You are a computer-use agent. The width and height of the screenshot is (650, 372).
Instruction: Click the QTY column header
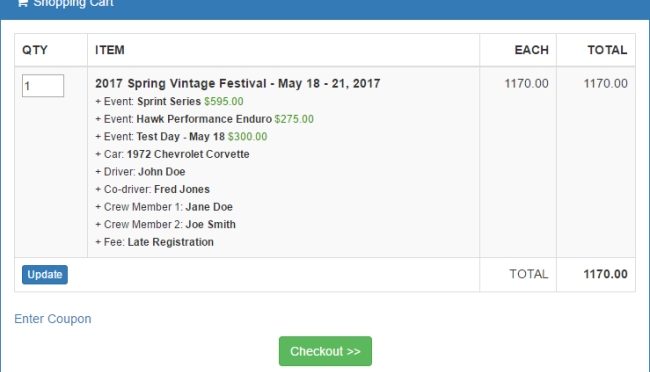[35, 50]
